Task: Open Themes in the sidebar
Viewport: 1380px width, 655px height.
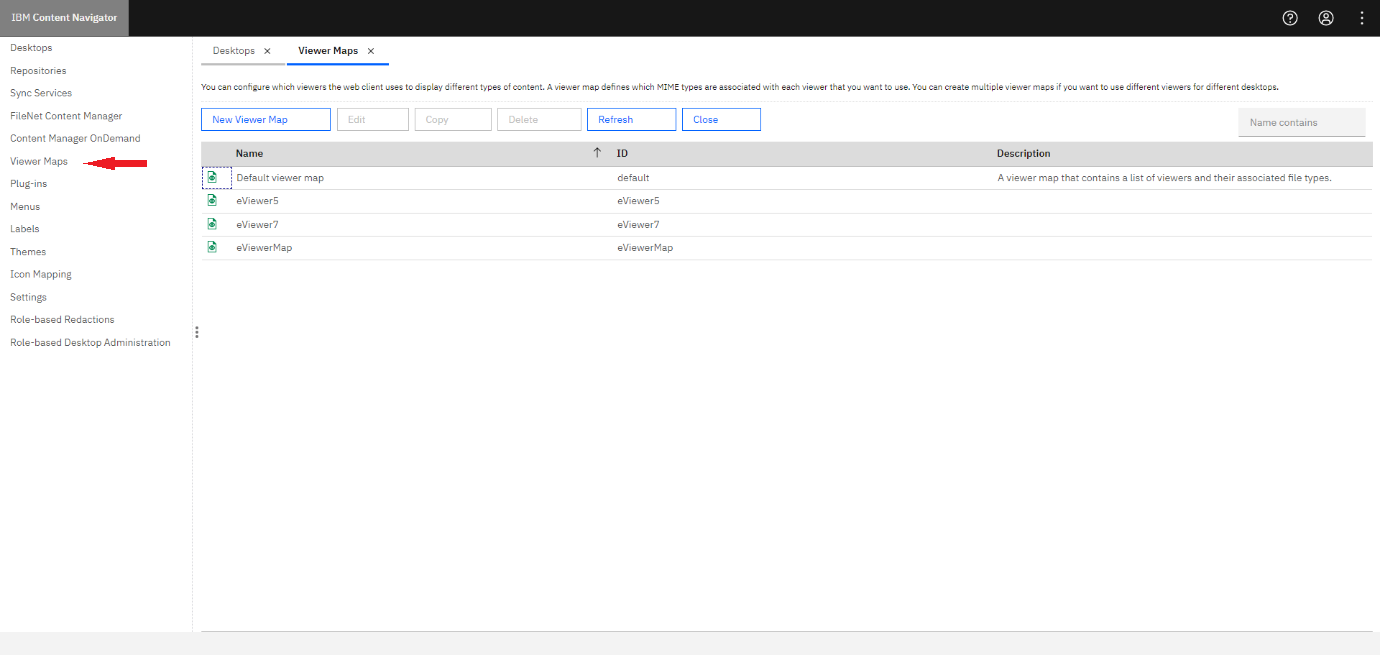Action: [x=27, y=251]
